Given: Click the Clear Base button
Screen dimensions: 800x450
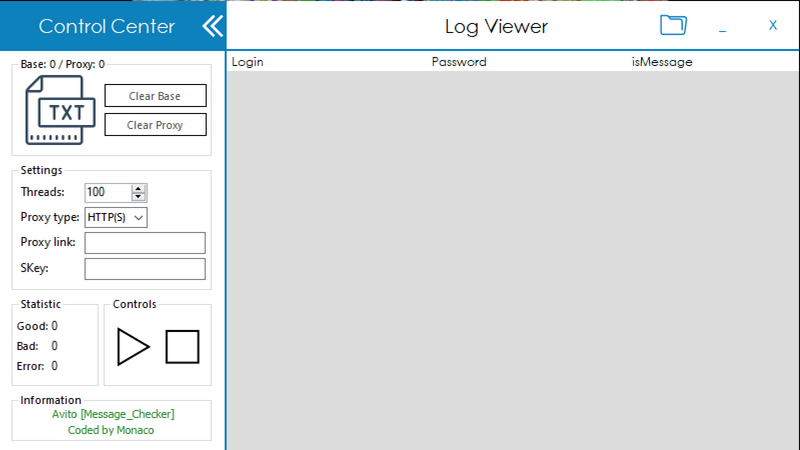Looking at the screenshot, I should click(x=156, y=96).
